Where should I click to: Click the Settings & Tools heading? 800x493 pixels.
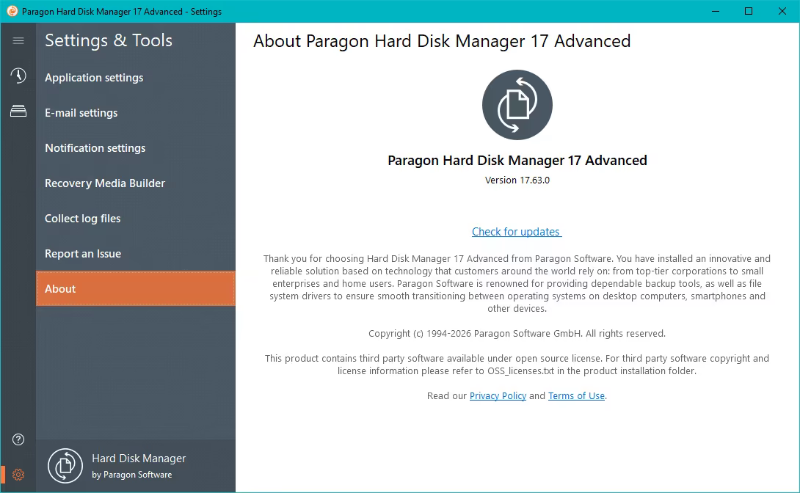tap(109, 40)
